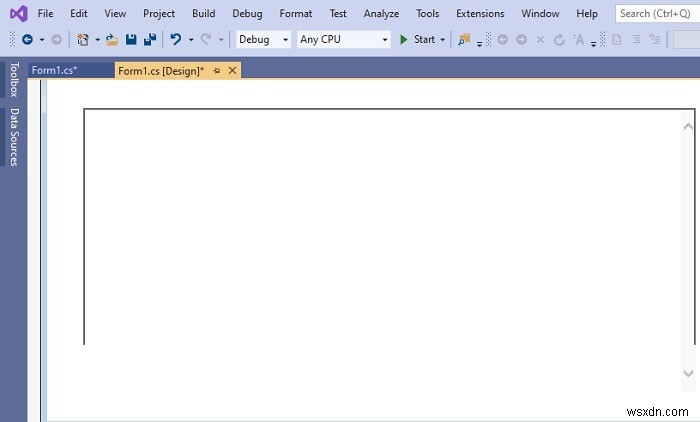Open the Debug menu
The height and width of the screenshot is (422, 700).
247,14
